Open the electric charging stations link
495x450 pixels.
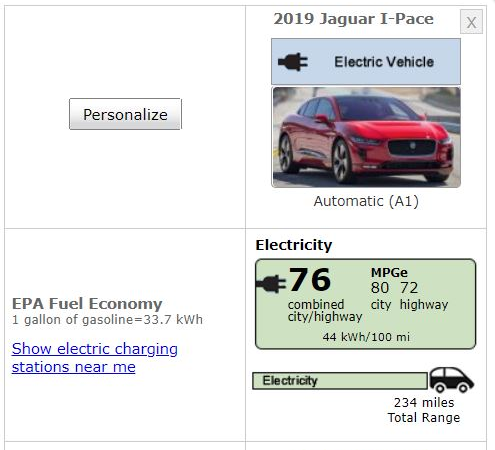coord(95,358)
